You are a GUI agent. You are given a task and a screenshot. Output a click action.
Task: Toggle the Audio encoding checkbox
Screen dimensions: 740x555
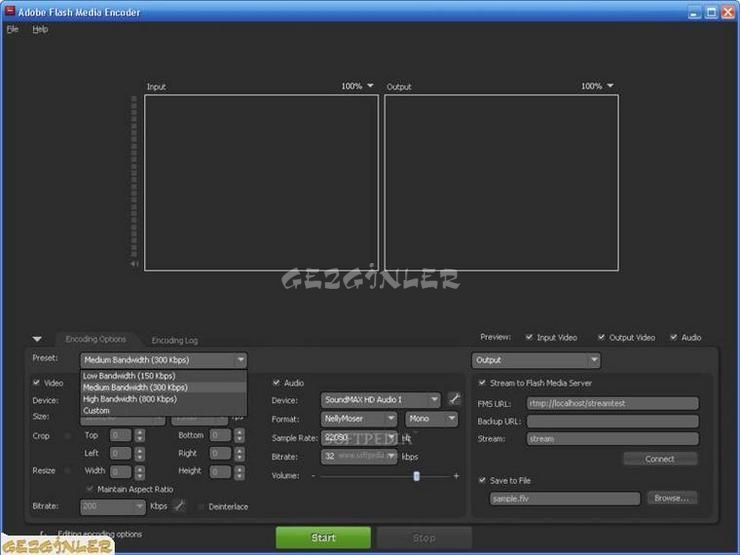tap(277, 382)
